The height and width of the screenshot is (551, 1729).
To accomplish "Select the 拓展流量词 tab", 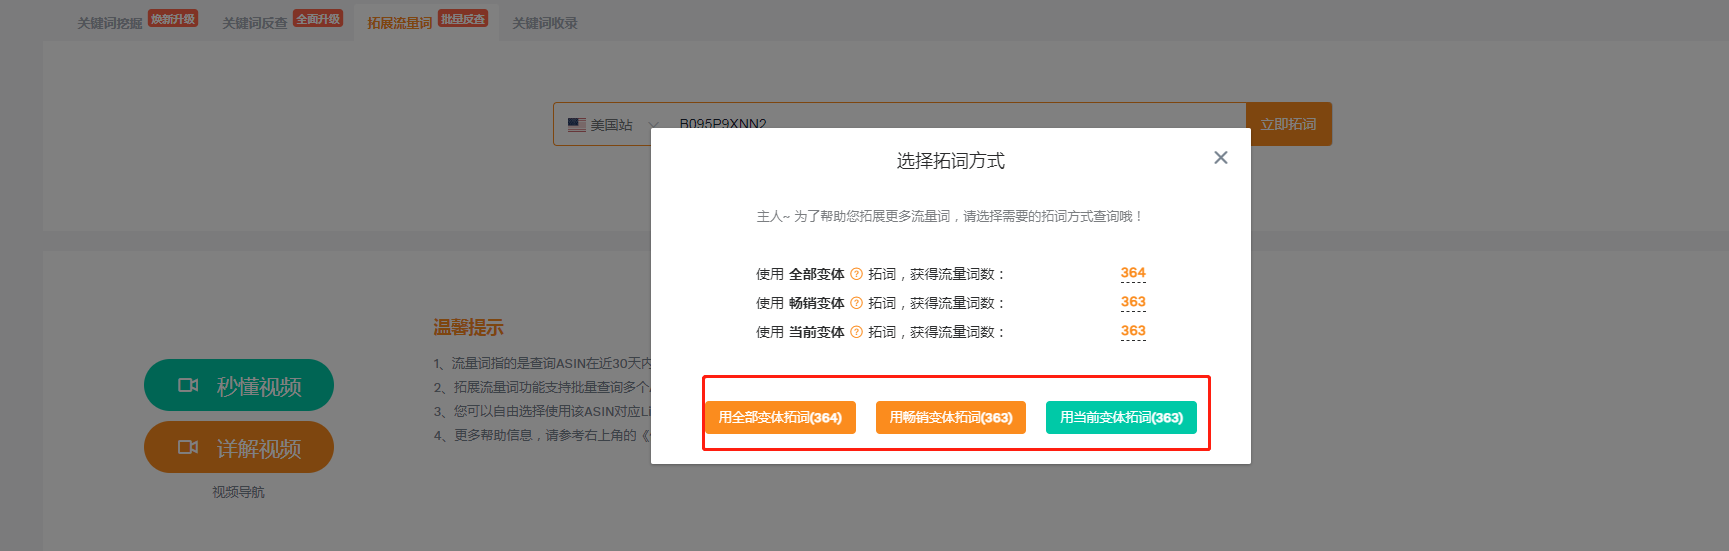I will 400,23.
